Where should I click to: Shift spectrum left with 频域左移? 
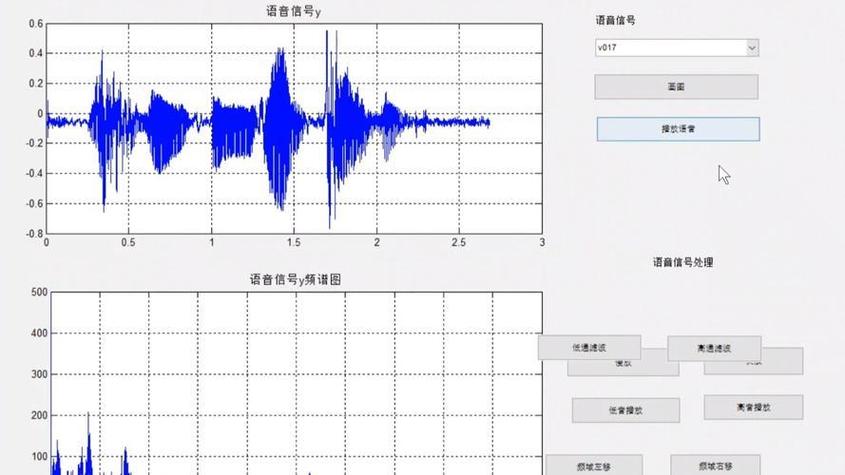pos(594,466)
